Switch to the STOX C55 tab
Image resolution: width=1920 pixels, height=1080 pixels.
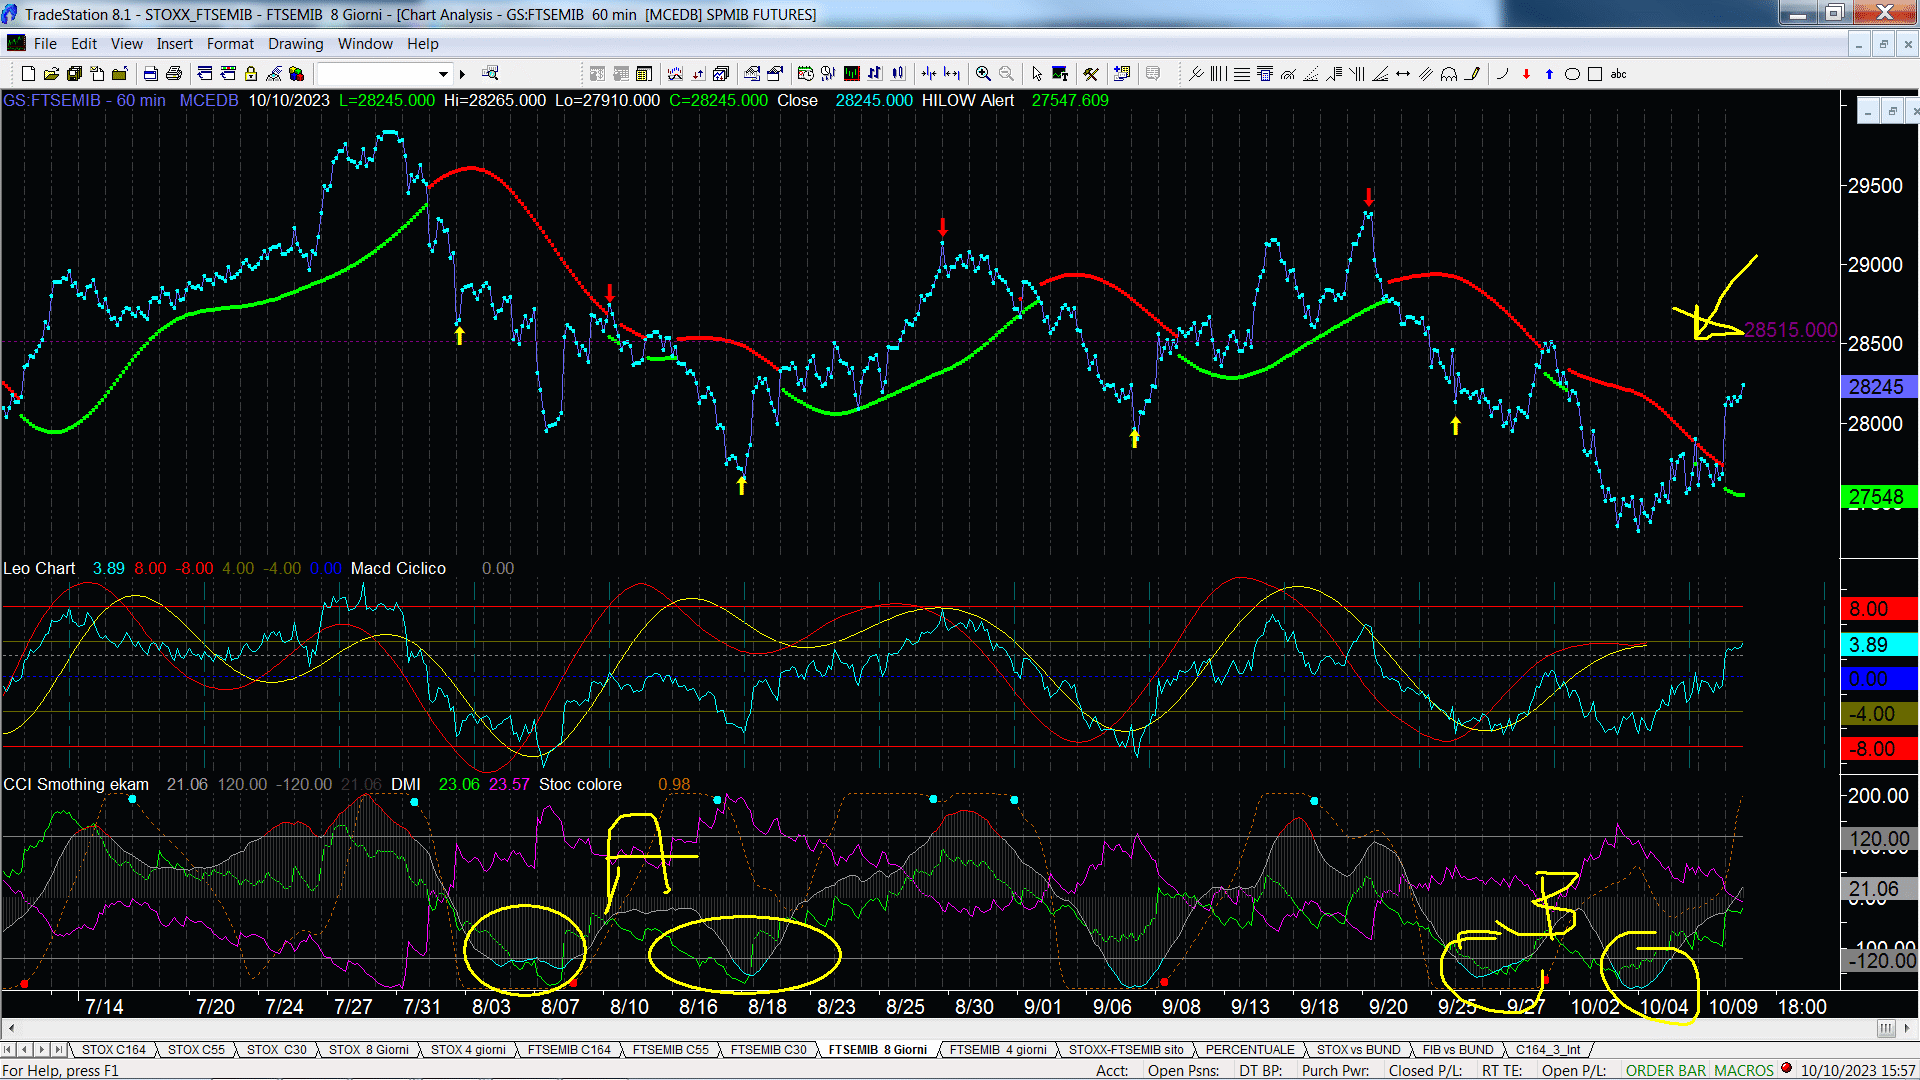click(196, 1050)
